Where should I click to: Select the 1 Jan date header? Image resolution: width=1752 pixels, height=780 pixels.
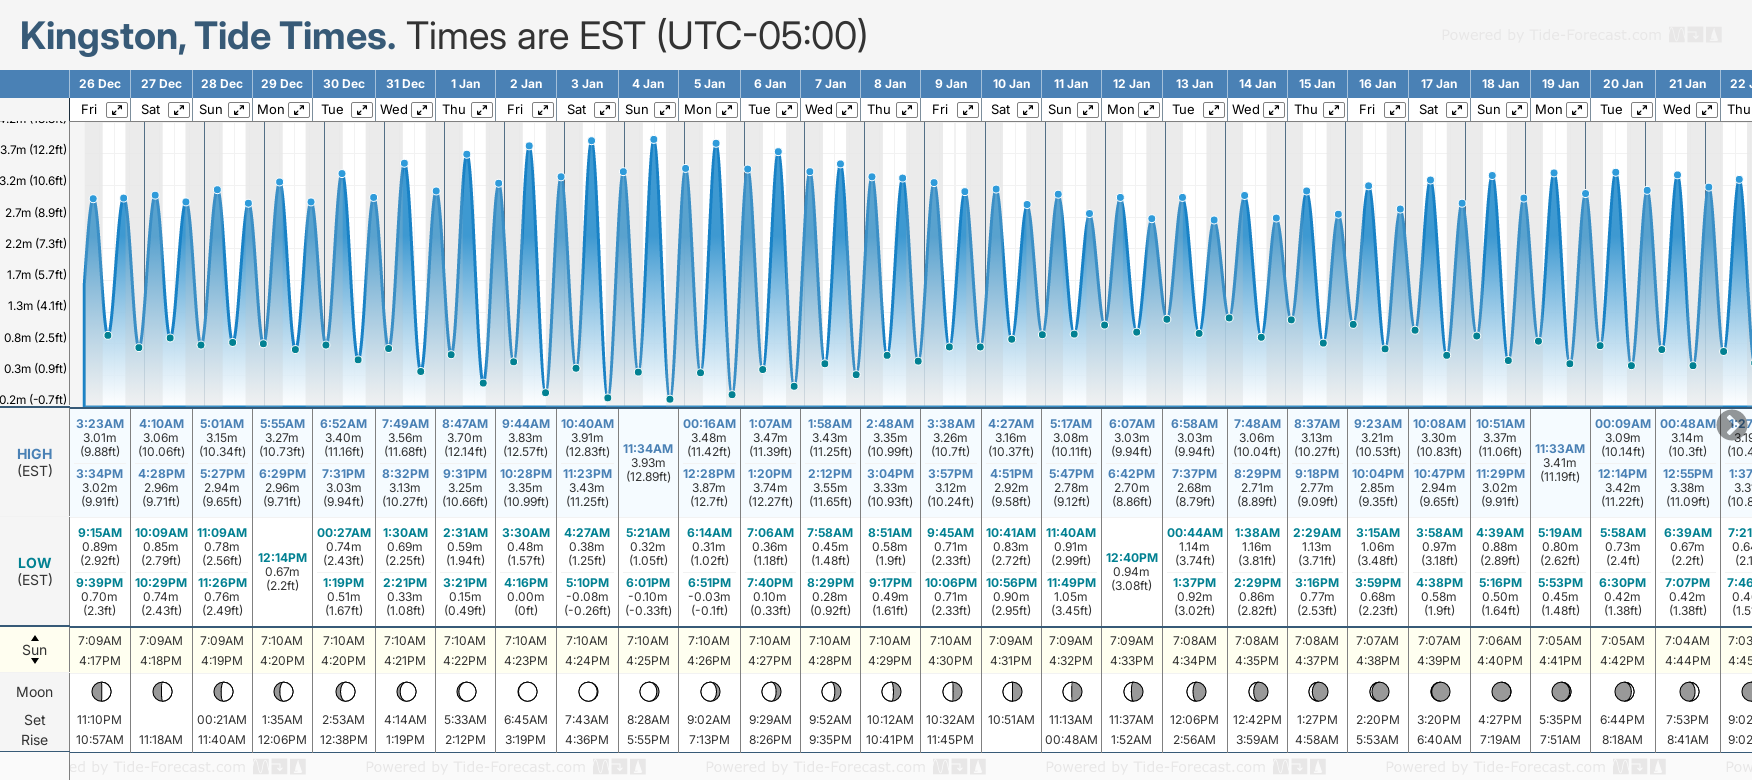tap(465, 84)
